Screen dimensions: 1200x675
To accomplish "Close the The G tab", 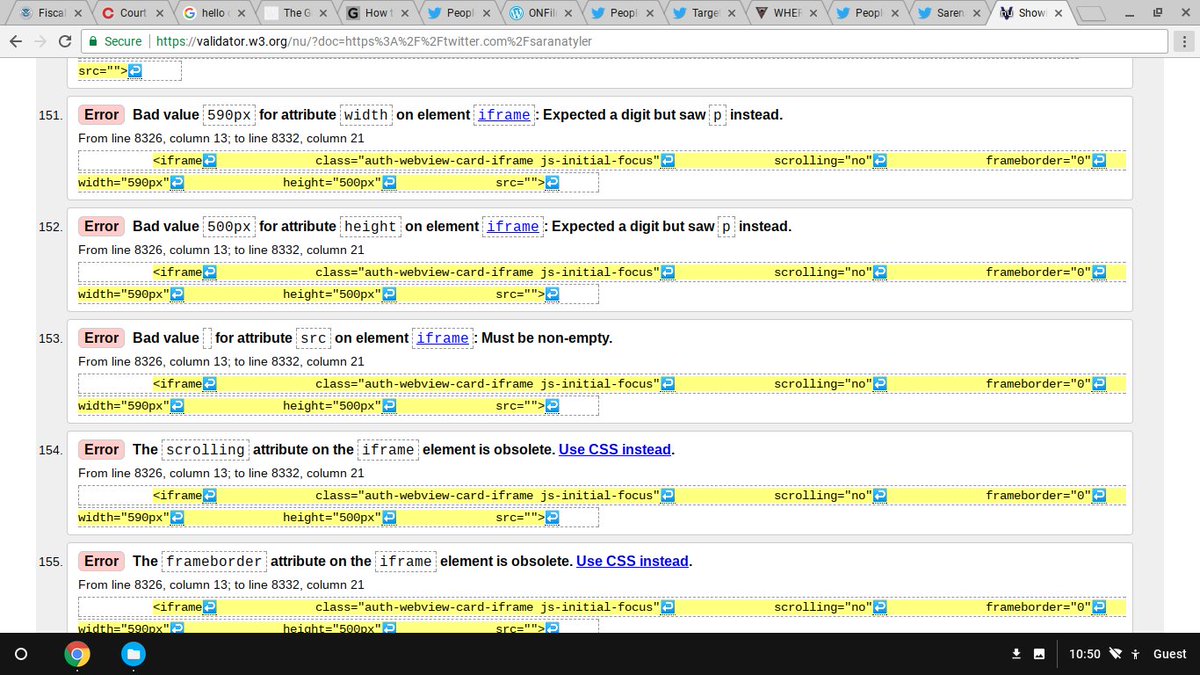I will click(322, 13).
